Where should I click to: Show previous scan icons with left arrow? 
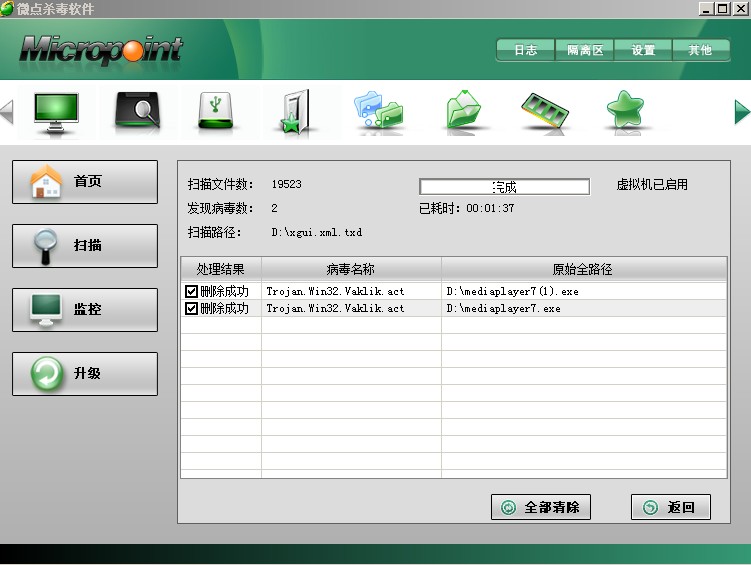tap(7, 112)
